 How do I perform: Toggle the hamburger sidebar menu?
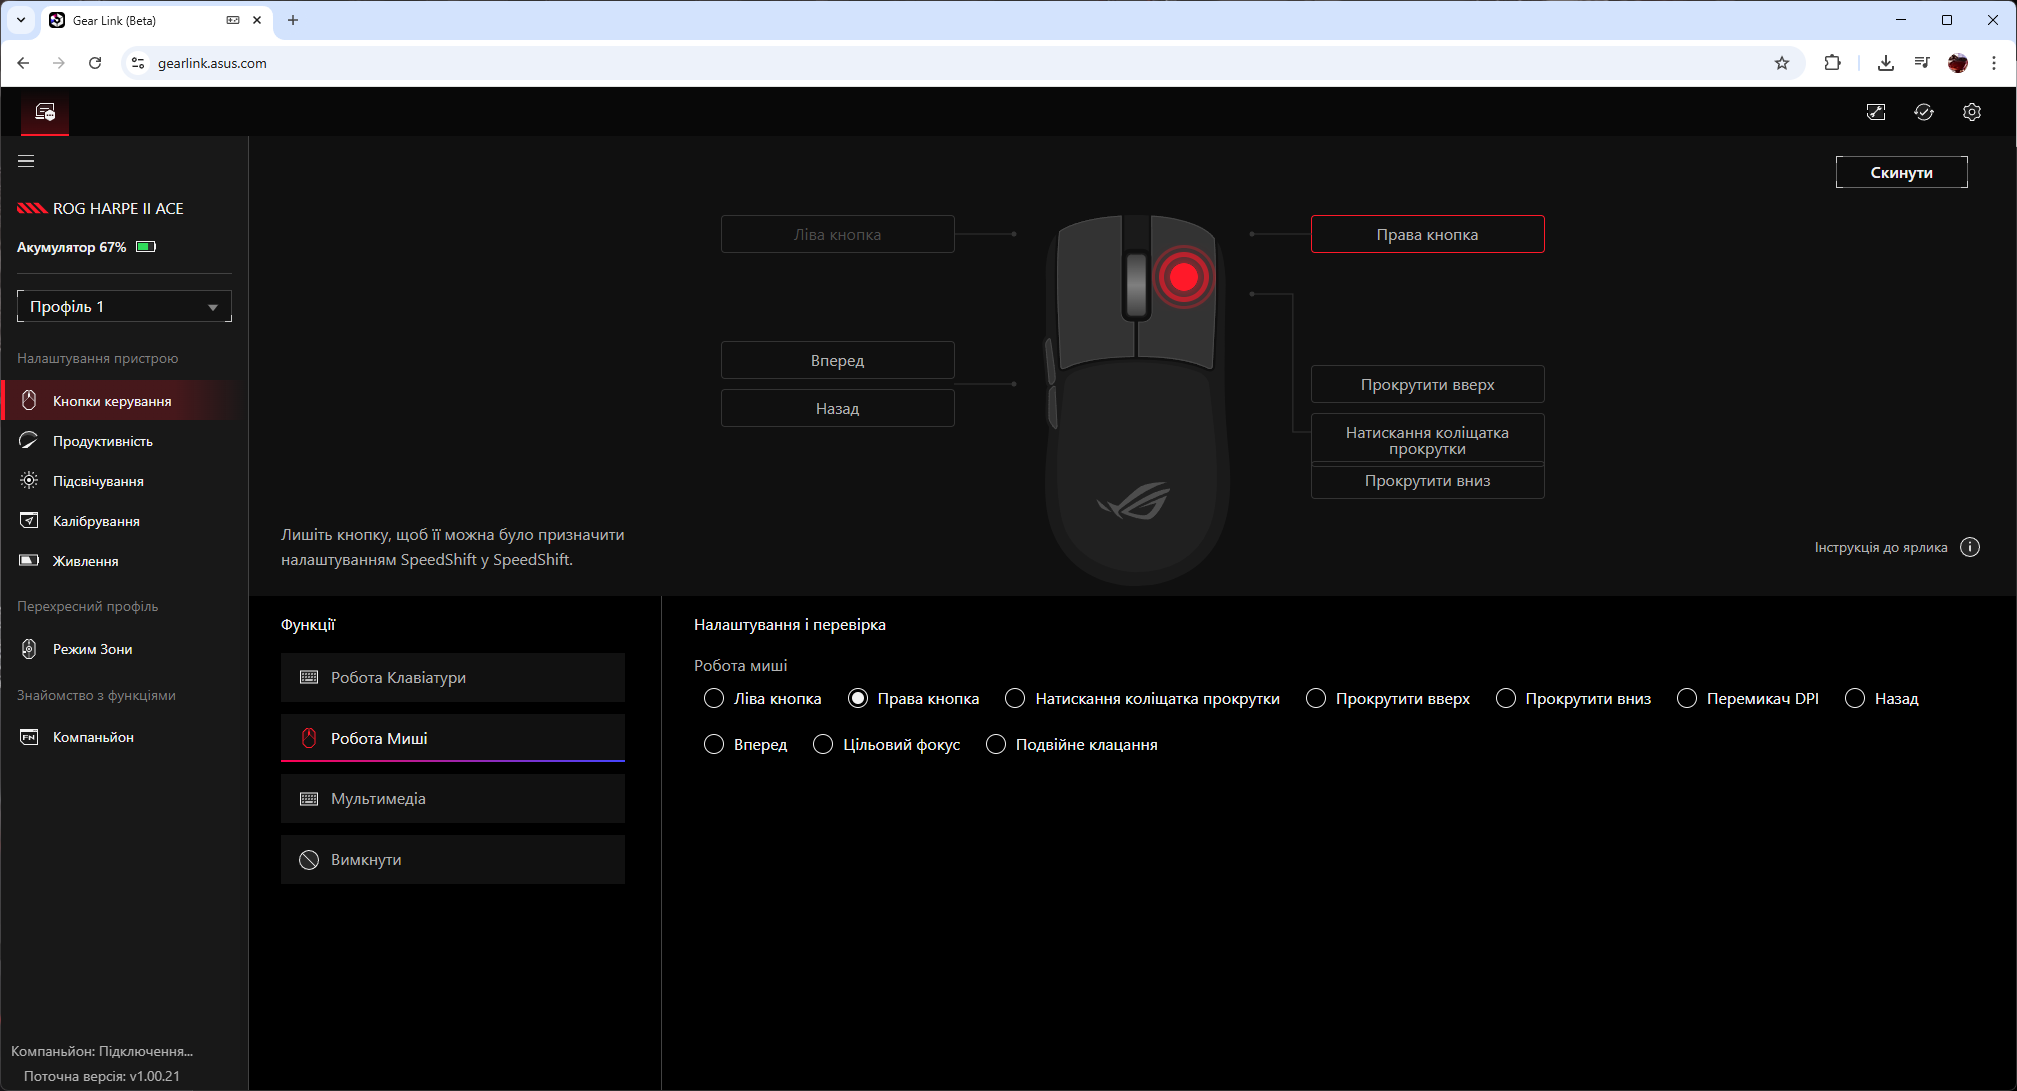pos(26,161)
